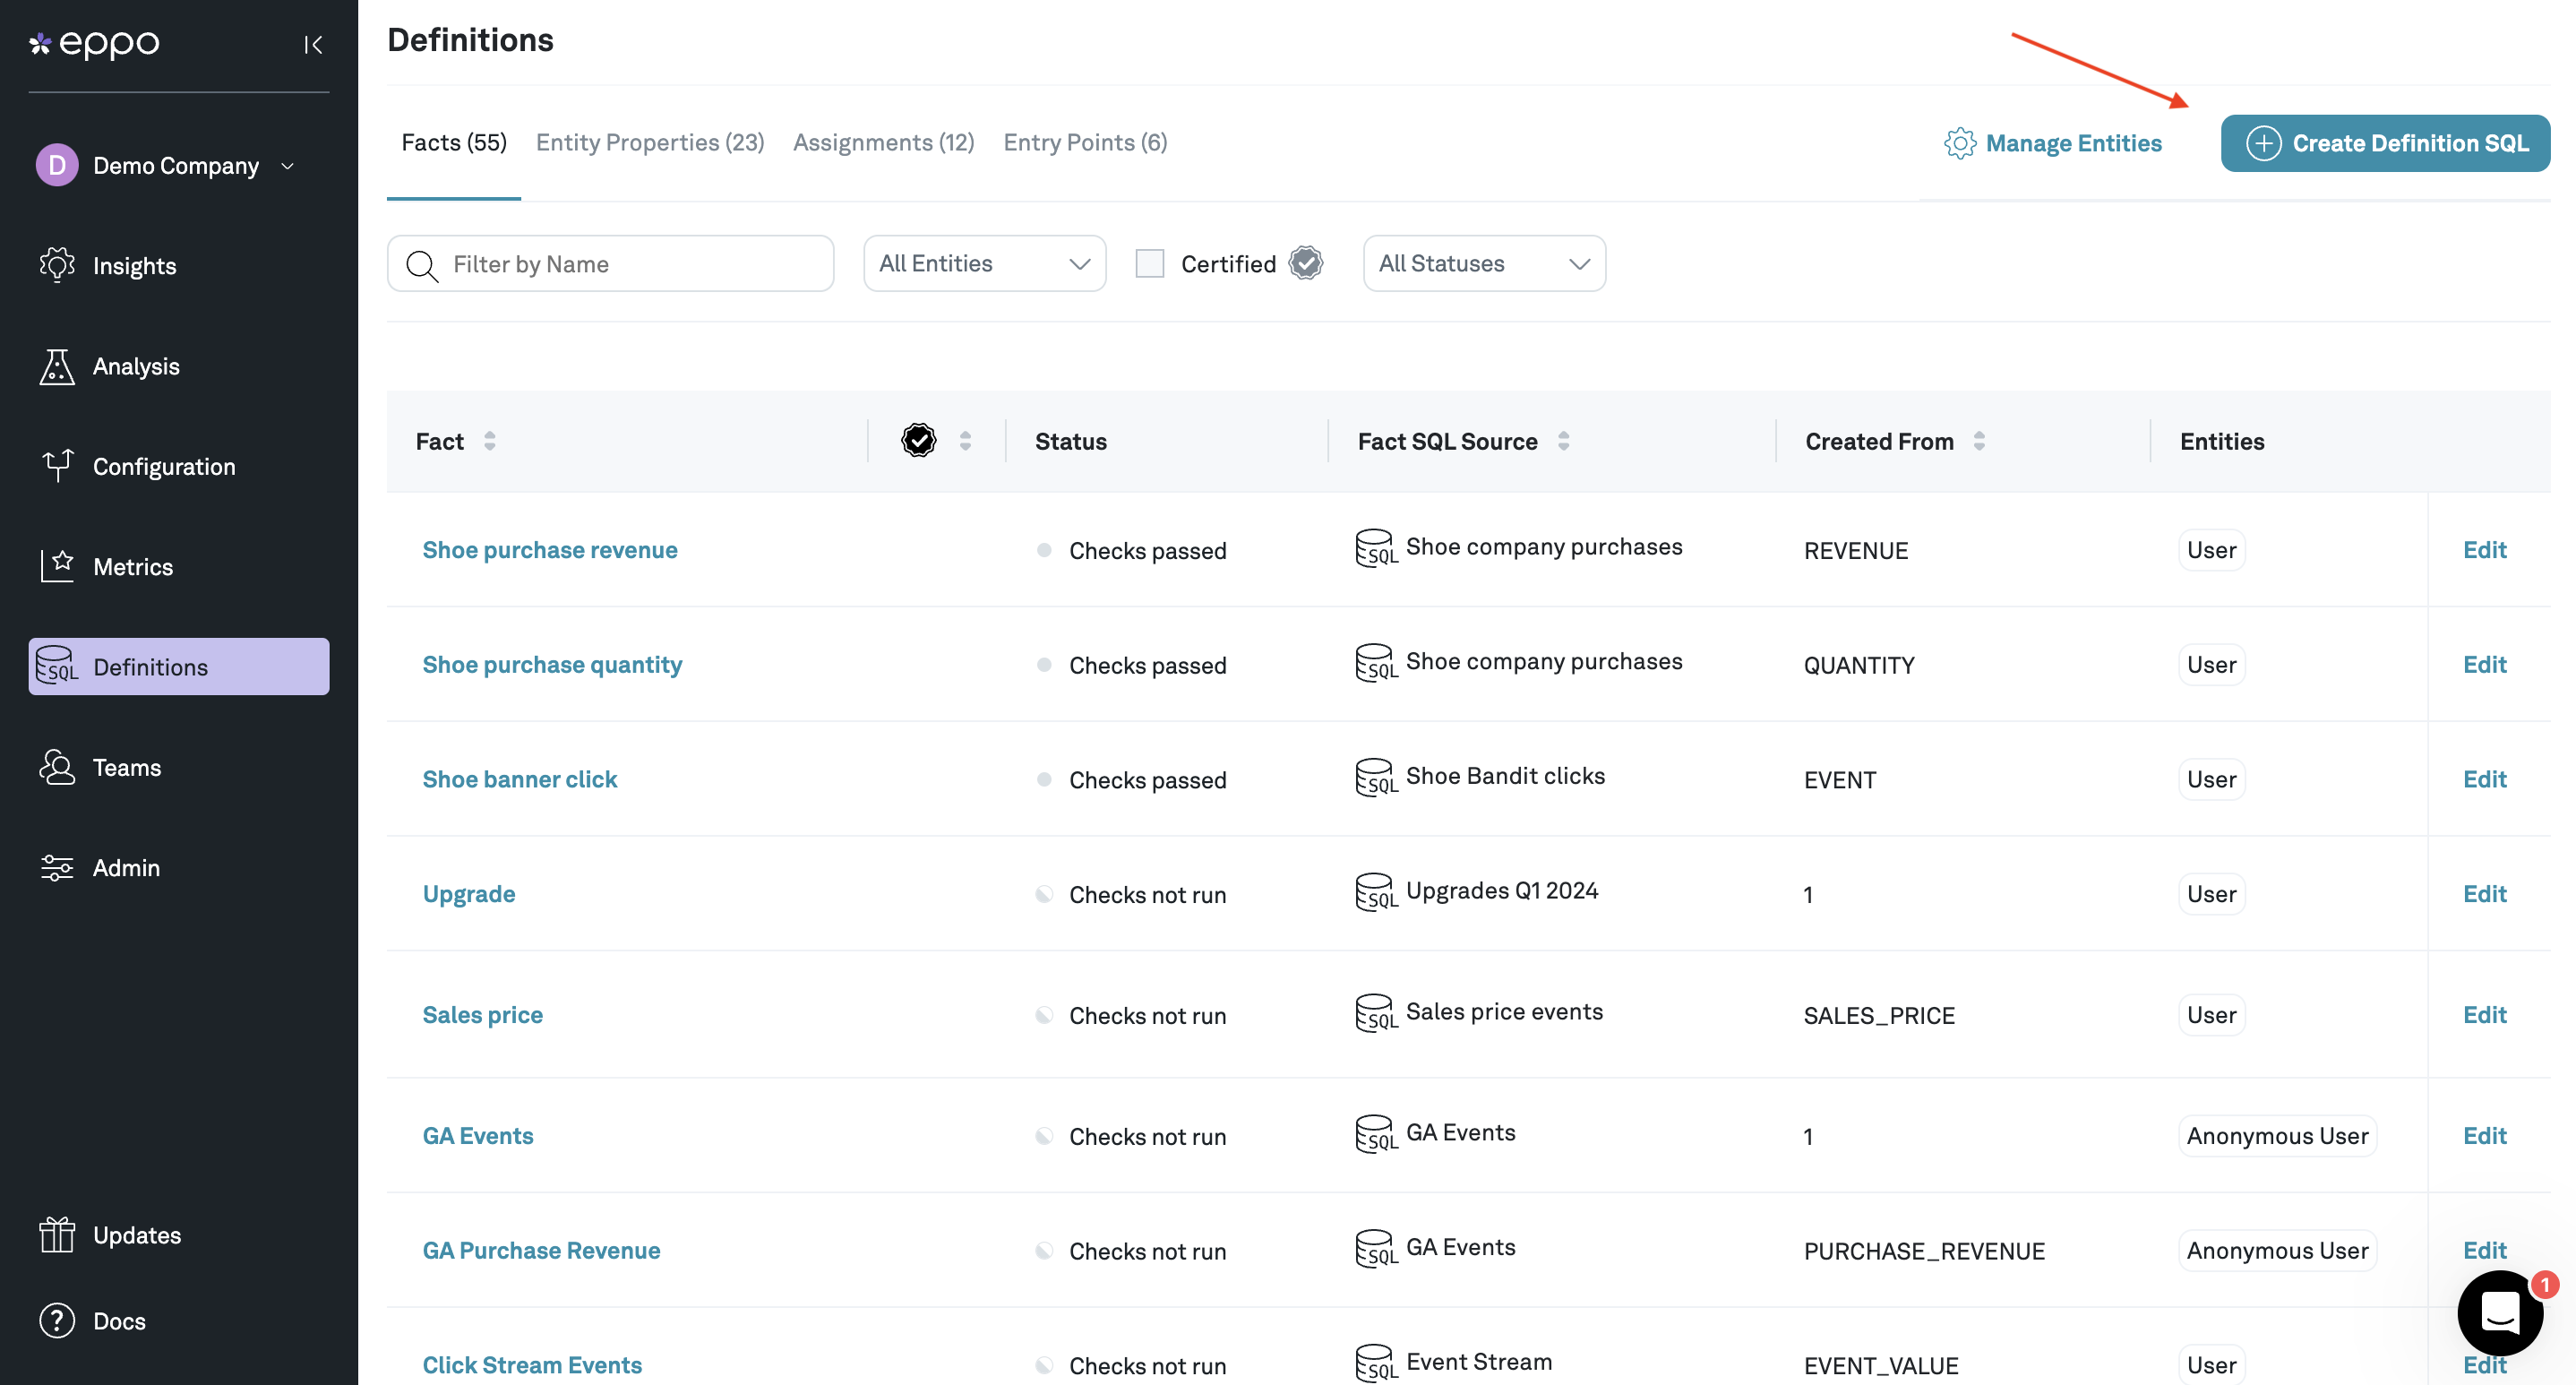Sort by Fact SQL Source column

pyautogui.click(x=1563, y=440)
